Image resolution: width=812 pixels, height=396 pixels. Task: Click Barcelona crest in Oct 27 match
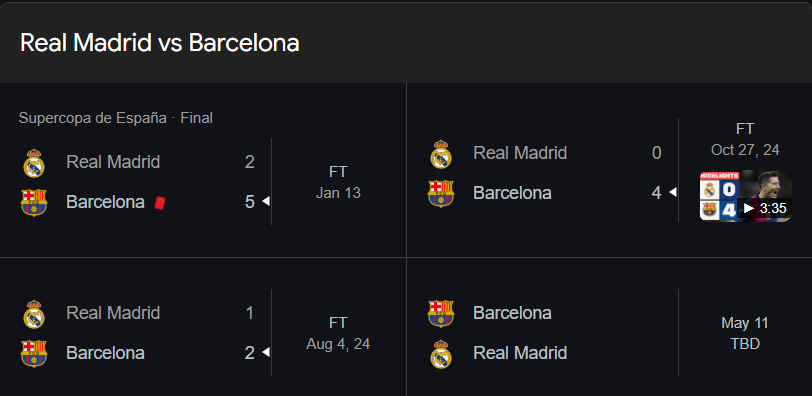441,194
